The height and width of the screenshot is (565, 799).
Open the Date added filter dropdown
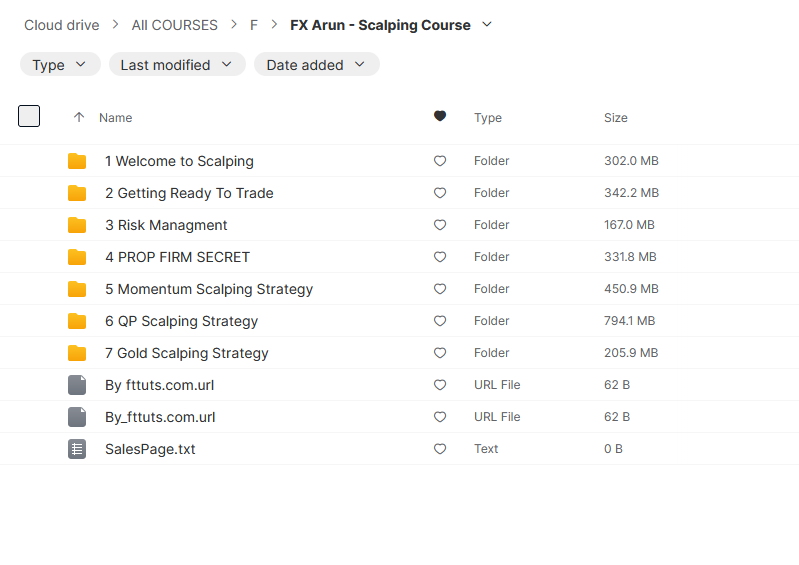coord(316,65)
